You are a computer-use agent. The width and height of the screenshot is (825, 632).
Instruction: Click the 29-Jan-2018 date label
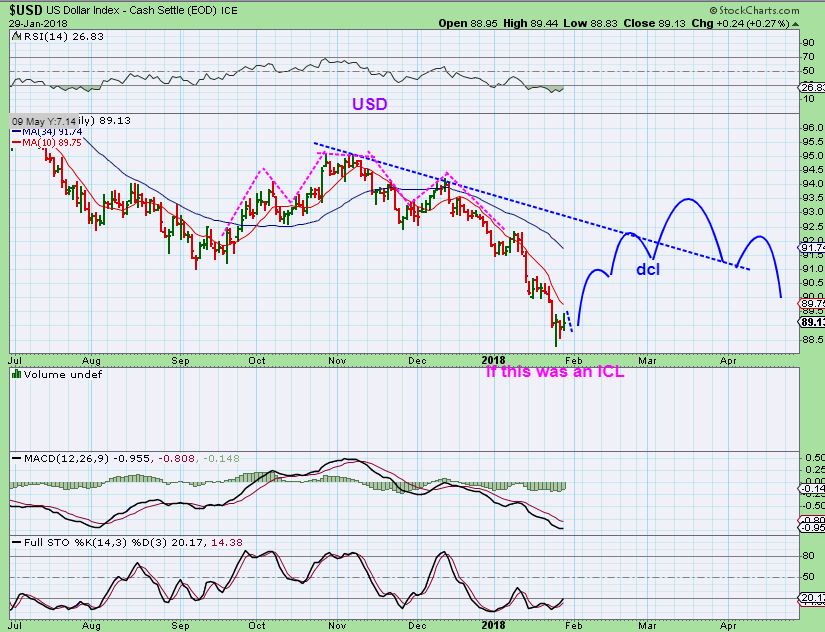click(x=34, y=21)
